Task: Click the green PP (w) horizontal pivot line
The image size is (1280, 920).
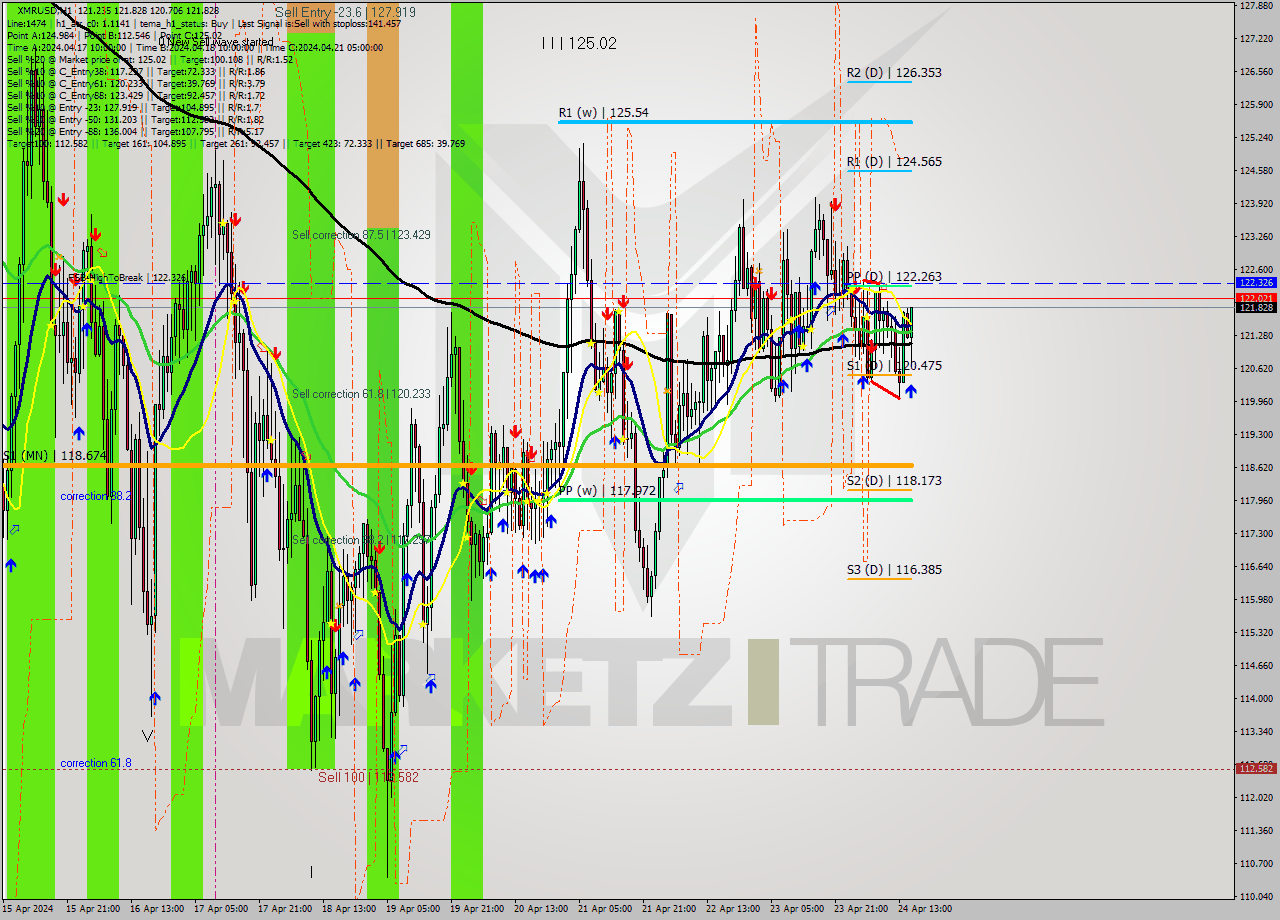Action: click(x=735, y=500)
